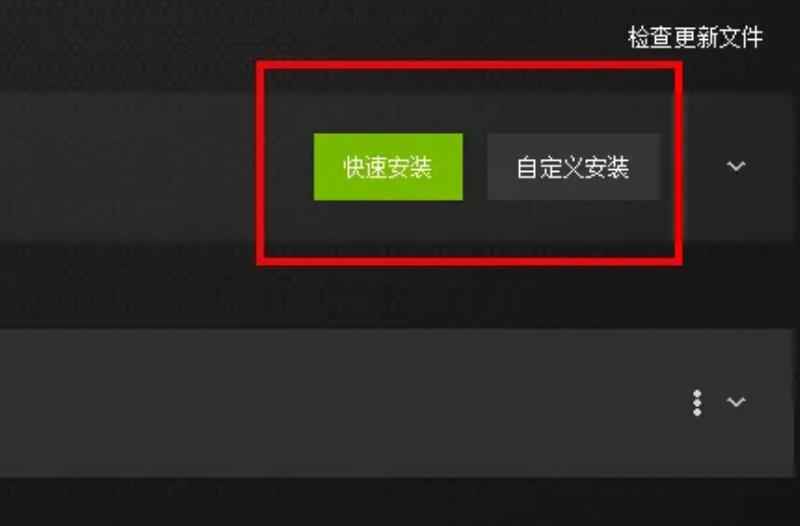Image resolution: width=800 pixels, height=526 pixels.
Task: Click the green 快速安装 button
Action: [388, 167]
